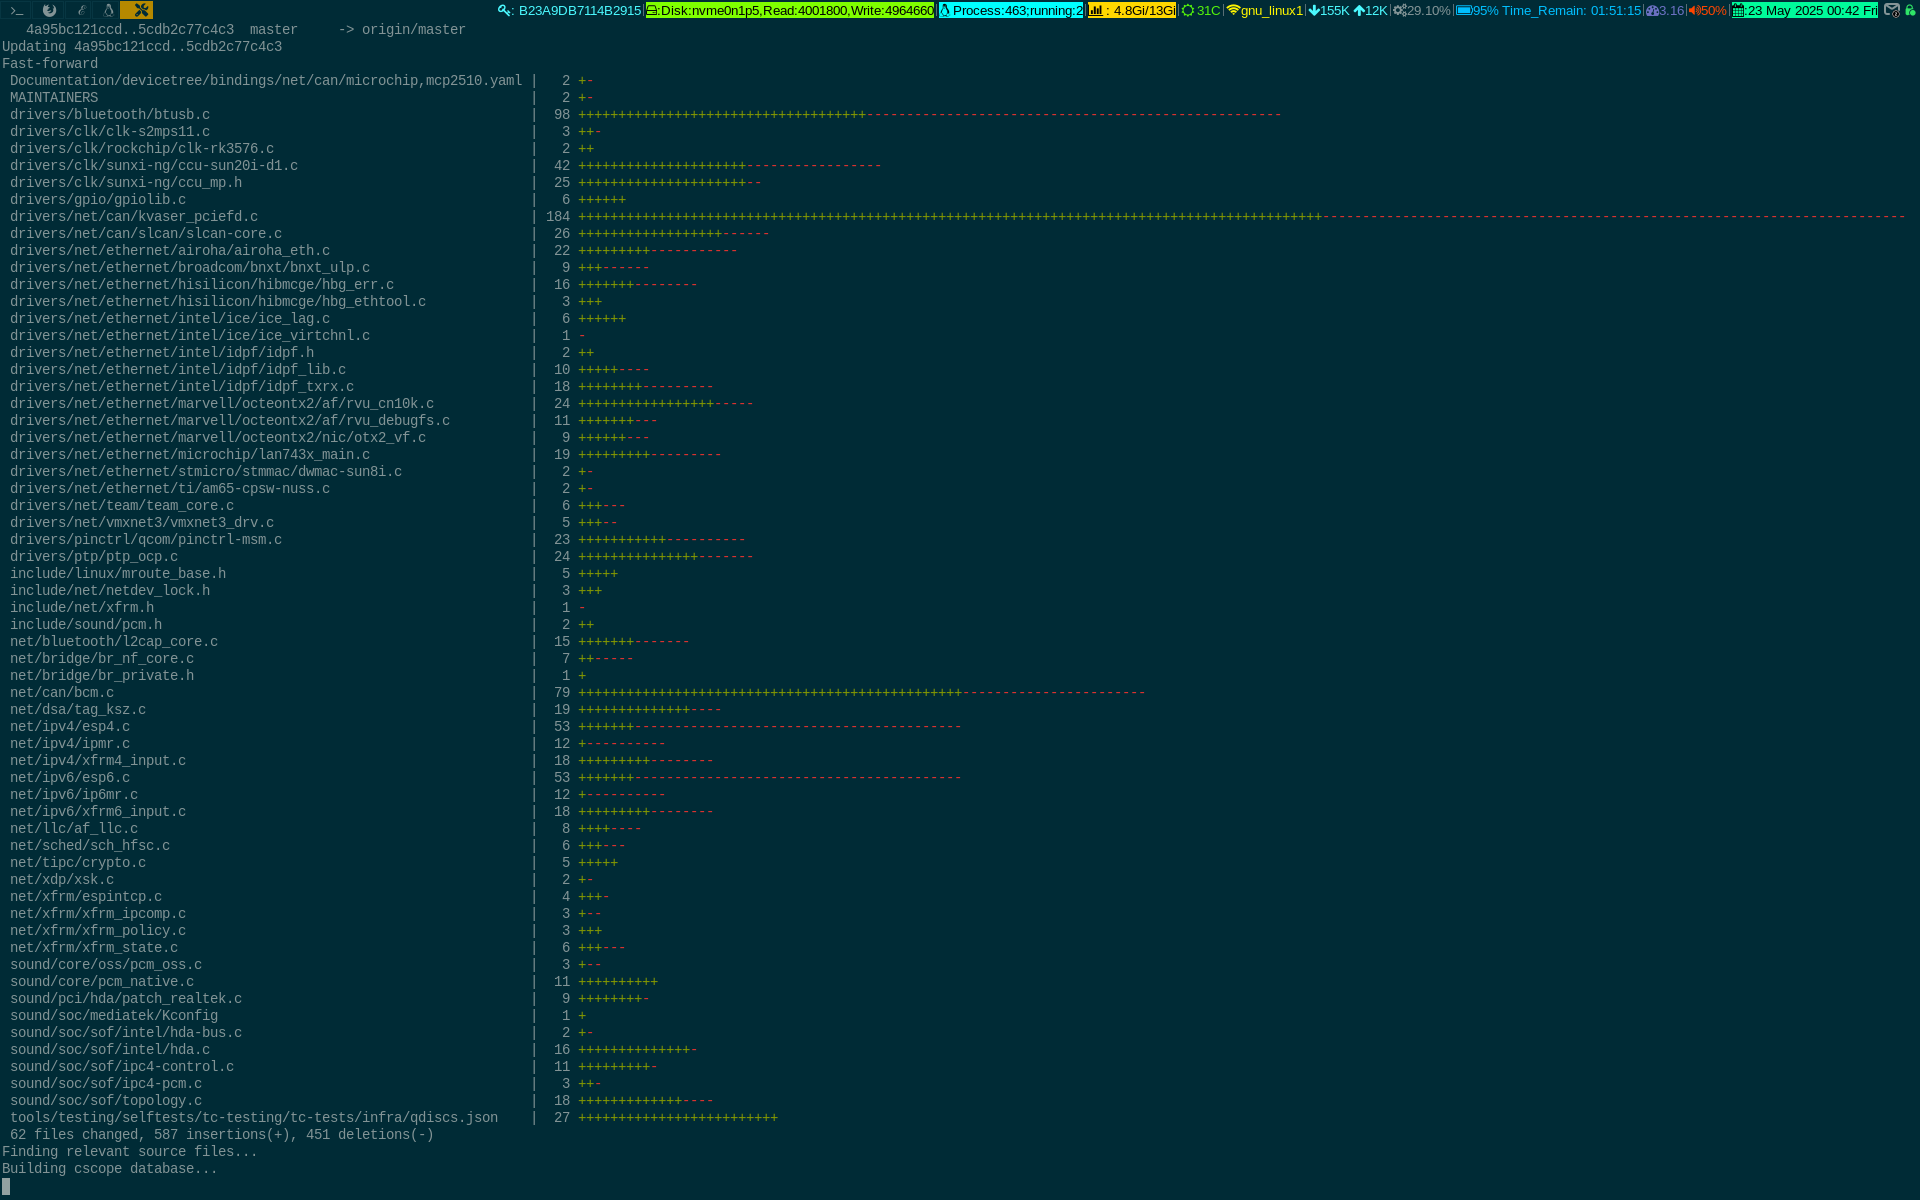This screenshot has width=1920, height=1200.
Task: Click the CPU usage gear icon
Action: pyautogui.click(x=1400, y=10)
